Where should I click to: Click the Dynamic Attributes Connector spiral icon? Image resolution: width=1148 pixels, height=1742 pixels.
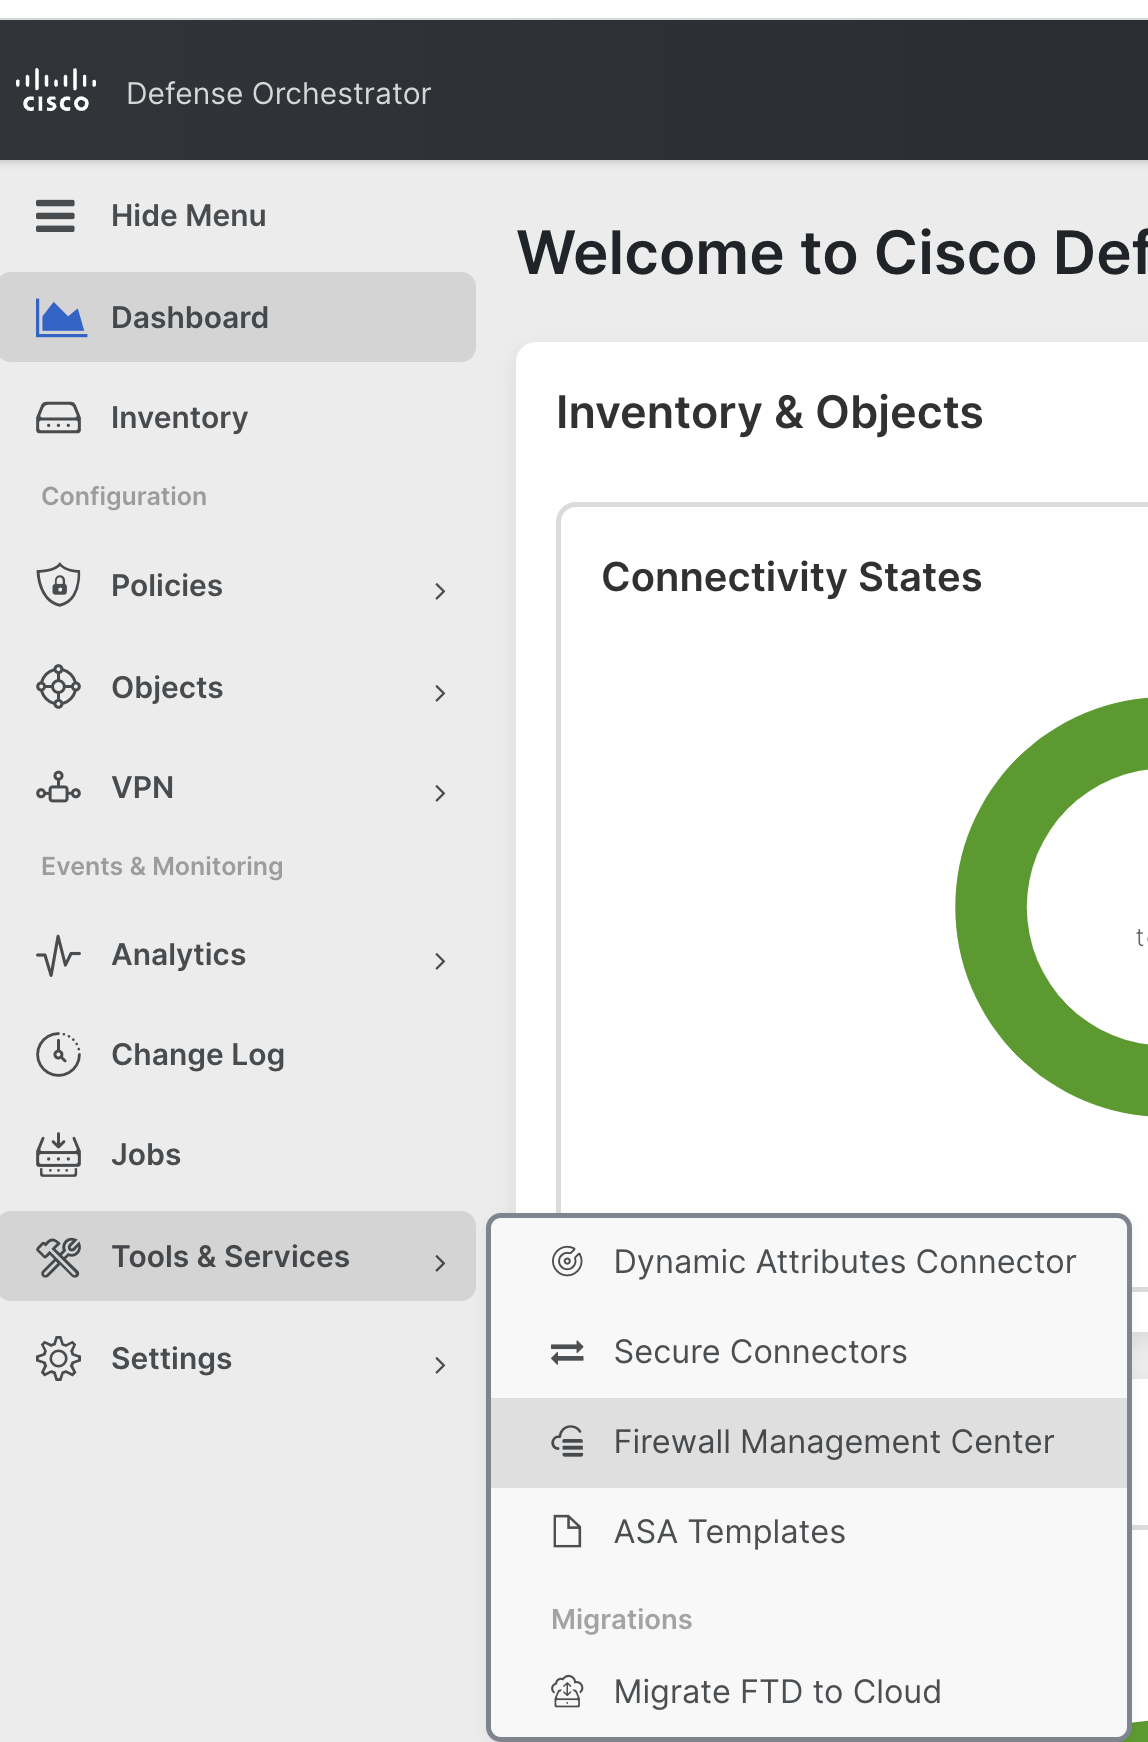[567, 1262]
